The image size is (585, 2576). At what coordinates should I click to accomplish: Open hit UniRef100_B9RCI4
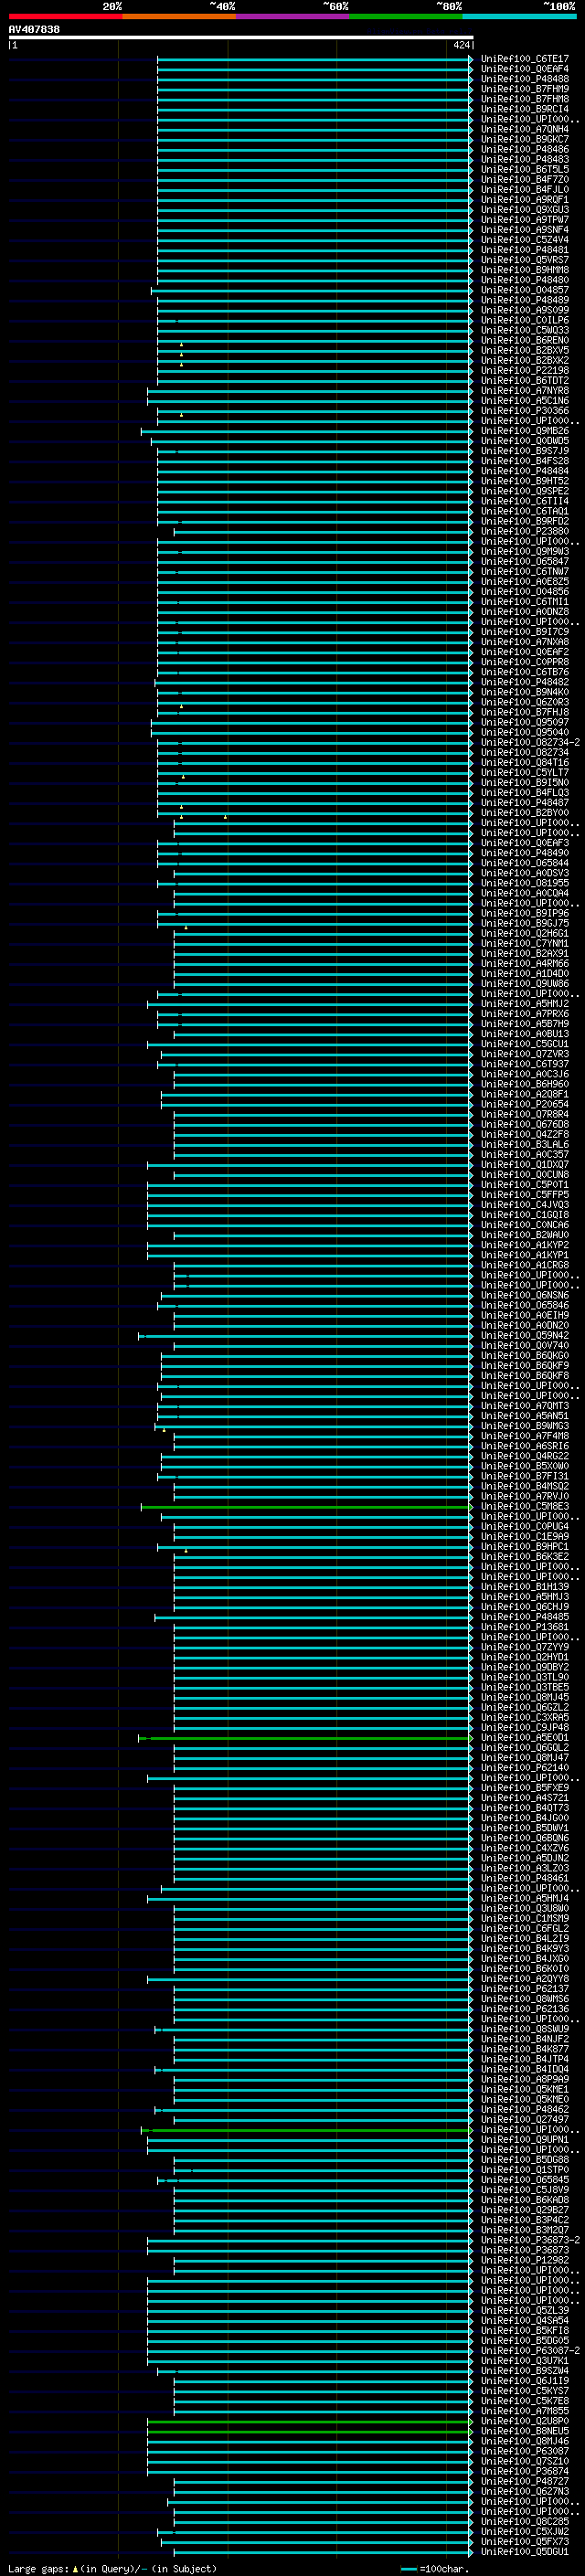[x=524, y=109]
